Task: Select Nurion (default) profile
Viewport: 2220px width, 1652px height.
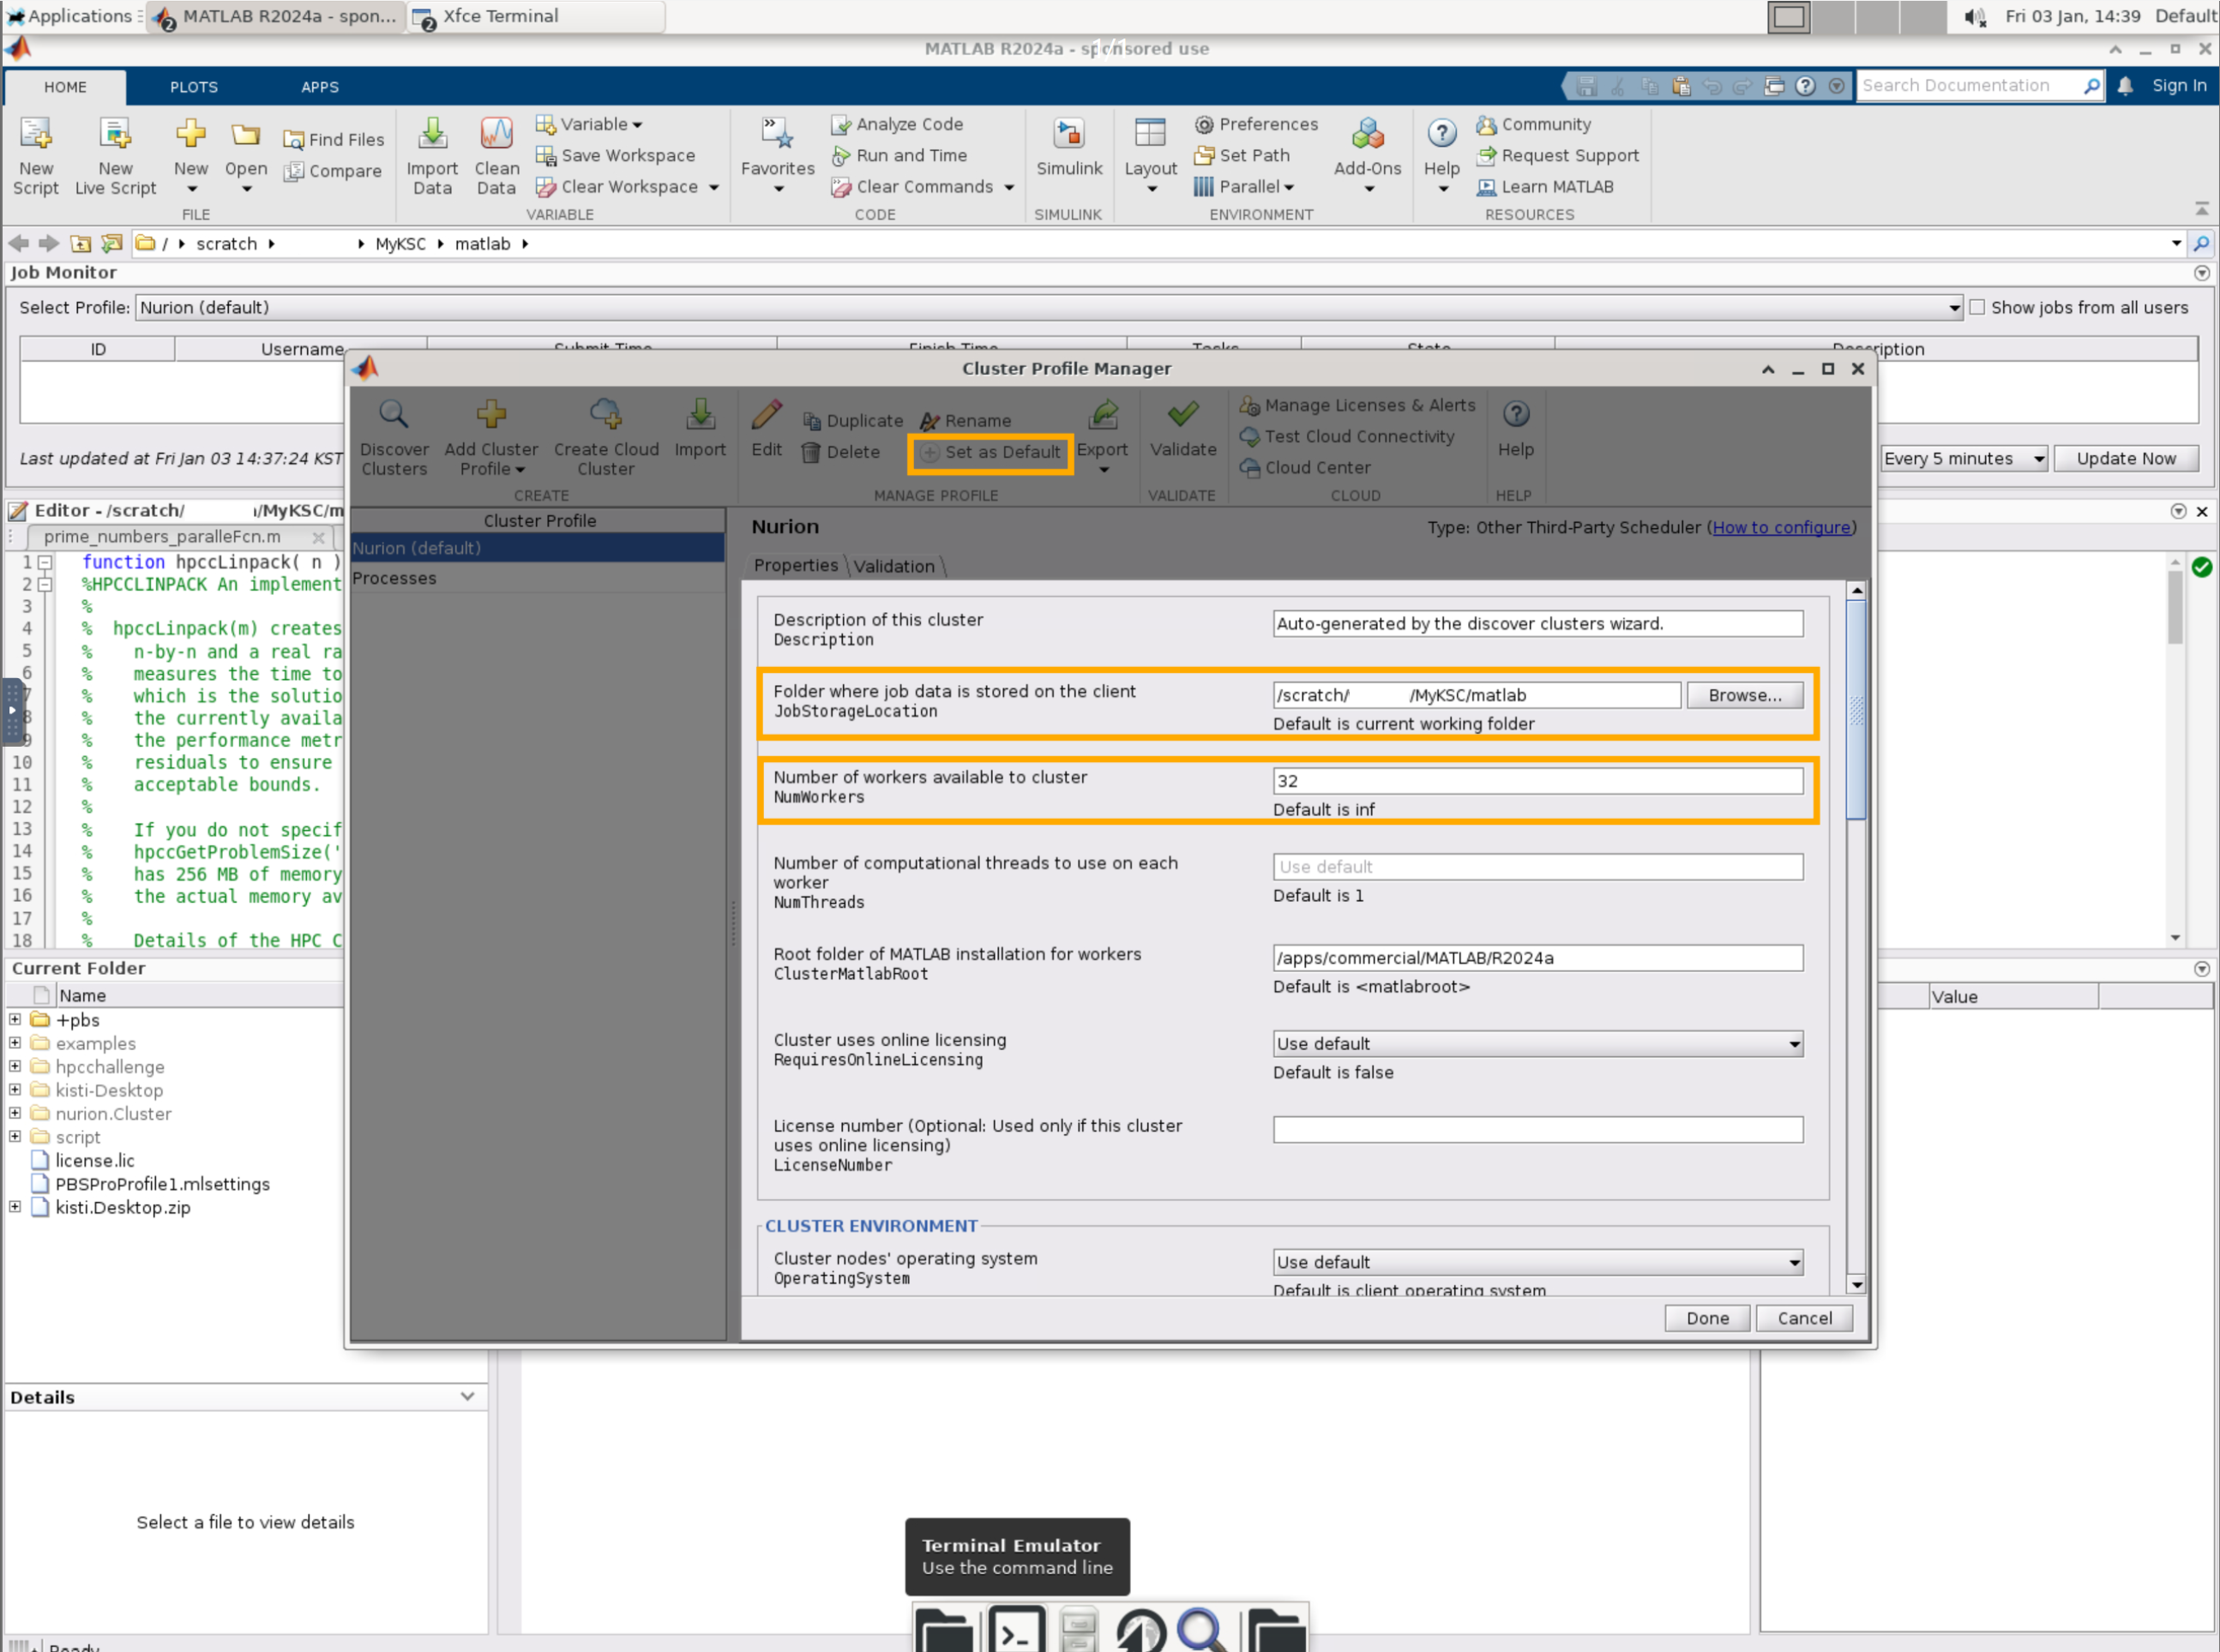Action: click(537, 548)
